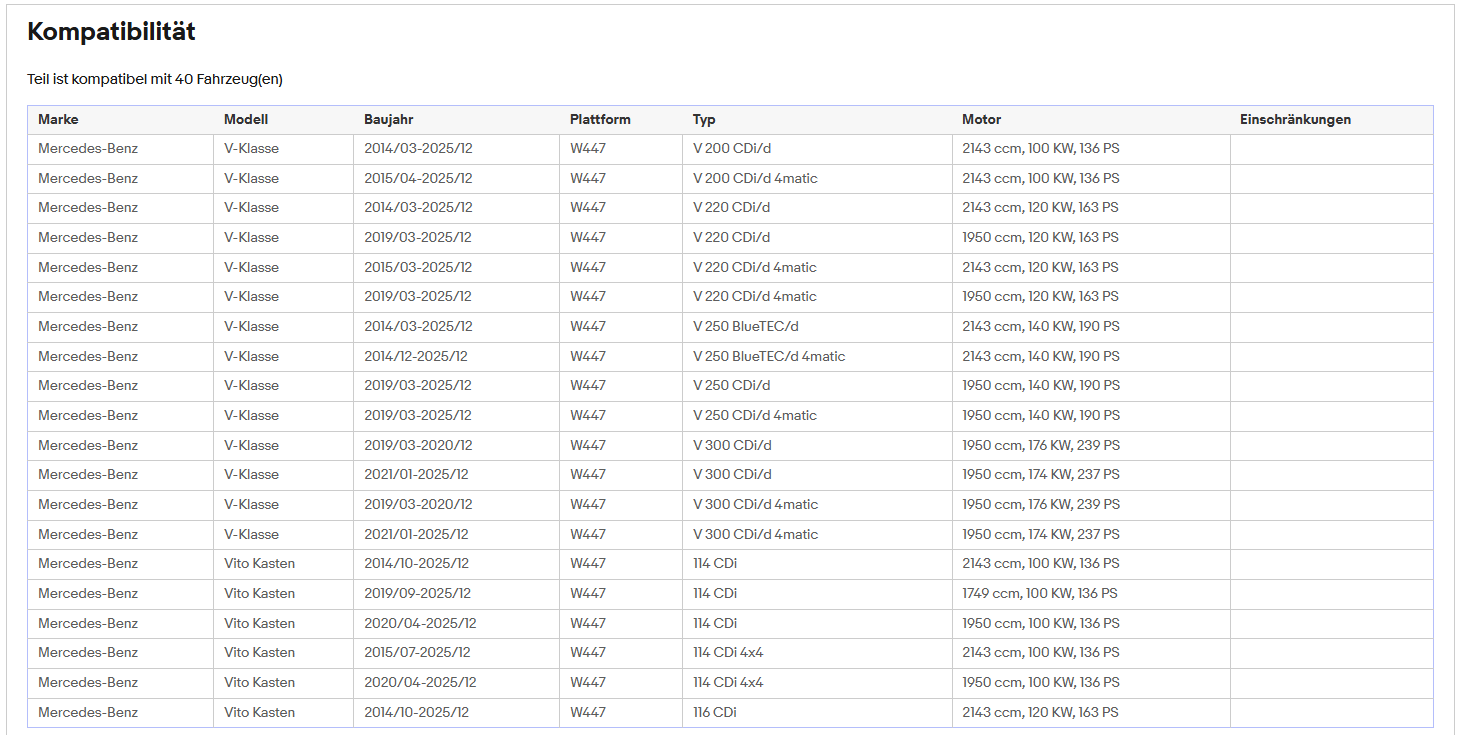Click the 2015/07-2025/12 Baujahr cell

[x=456, y=653]
